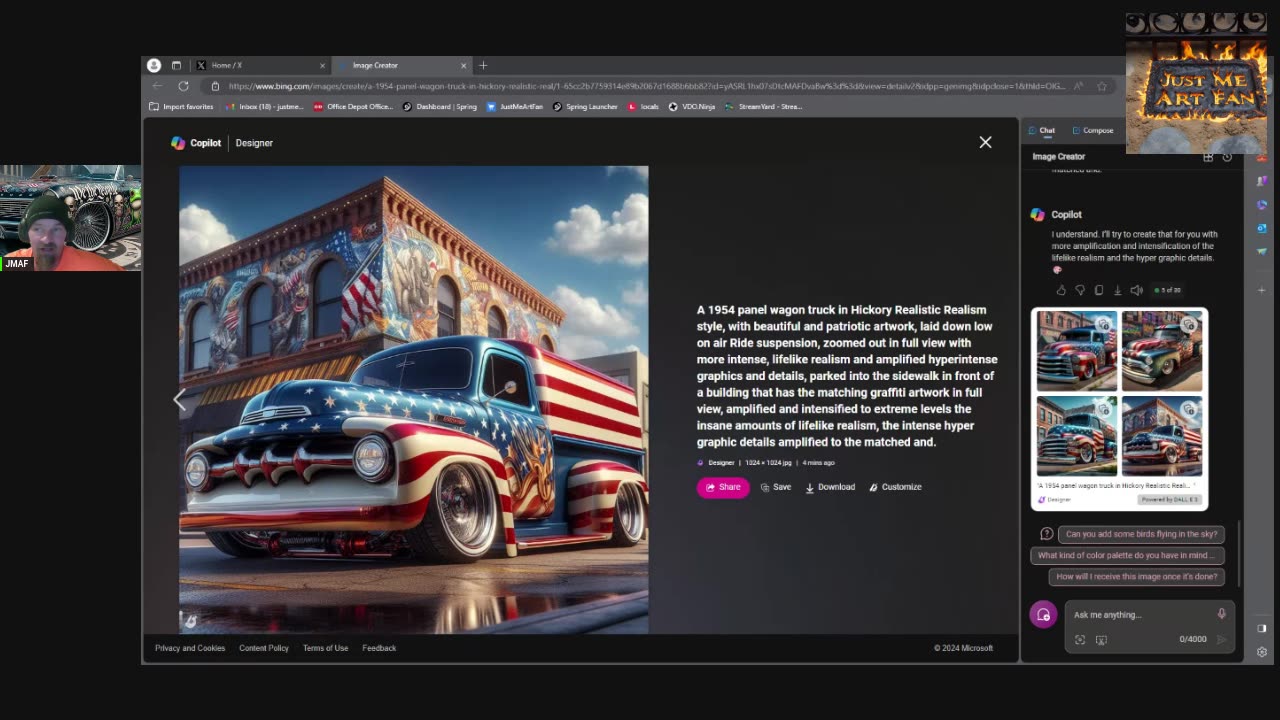The image size is (1280, 720).
Task: Open the tab actions menu icon
Action: 176,65
